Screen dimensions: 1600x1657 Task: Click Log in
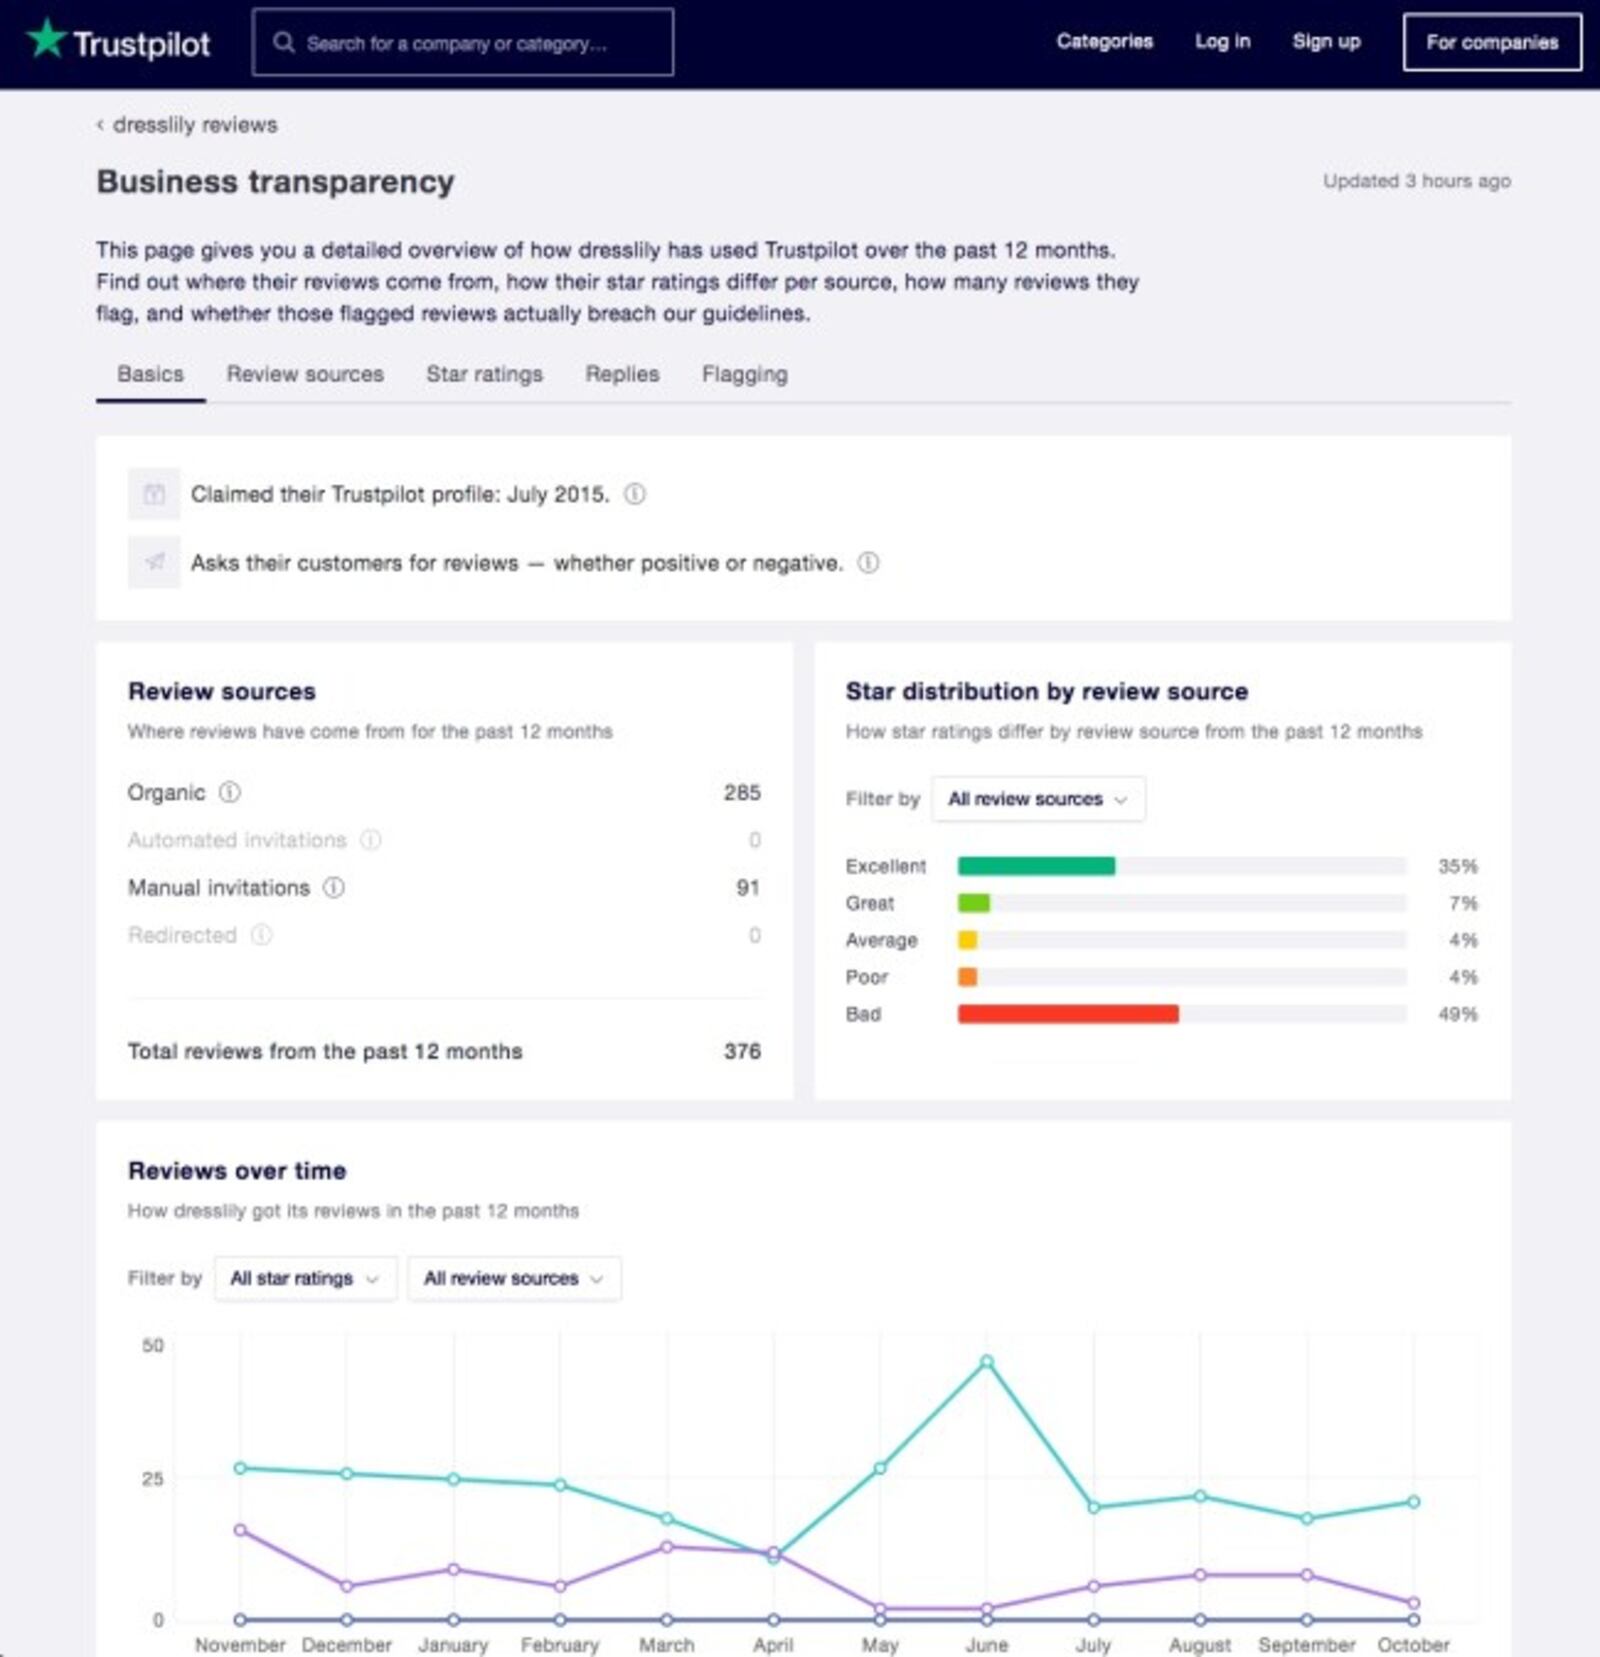(x=1223, y=41)
